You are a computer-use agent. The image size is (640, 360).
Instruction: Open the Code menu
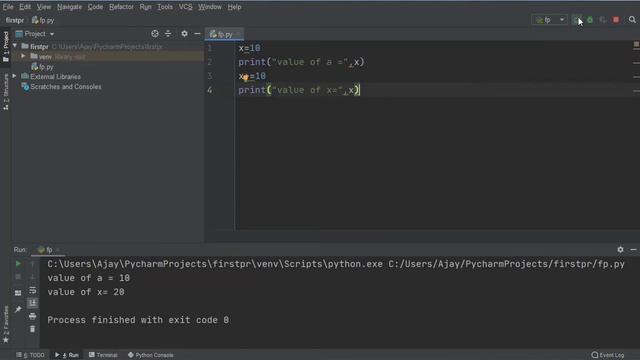click(x=95, y=7)
